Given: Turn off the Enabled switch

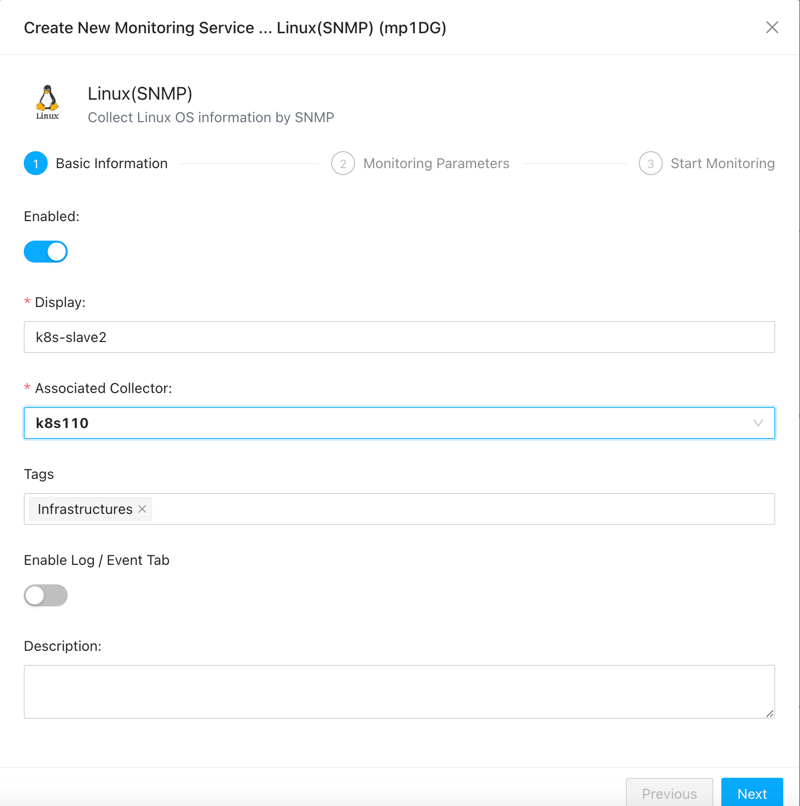Looking at the screenshot, I should click(46, 251).
